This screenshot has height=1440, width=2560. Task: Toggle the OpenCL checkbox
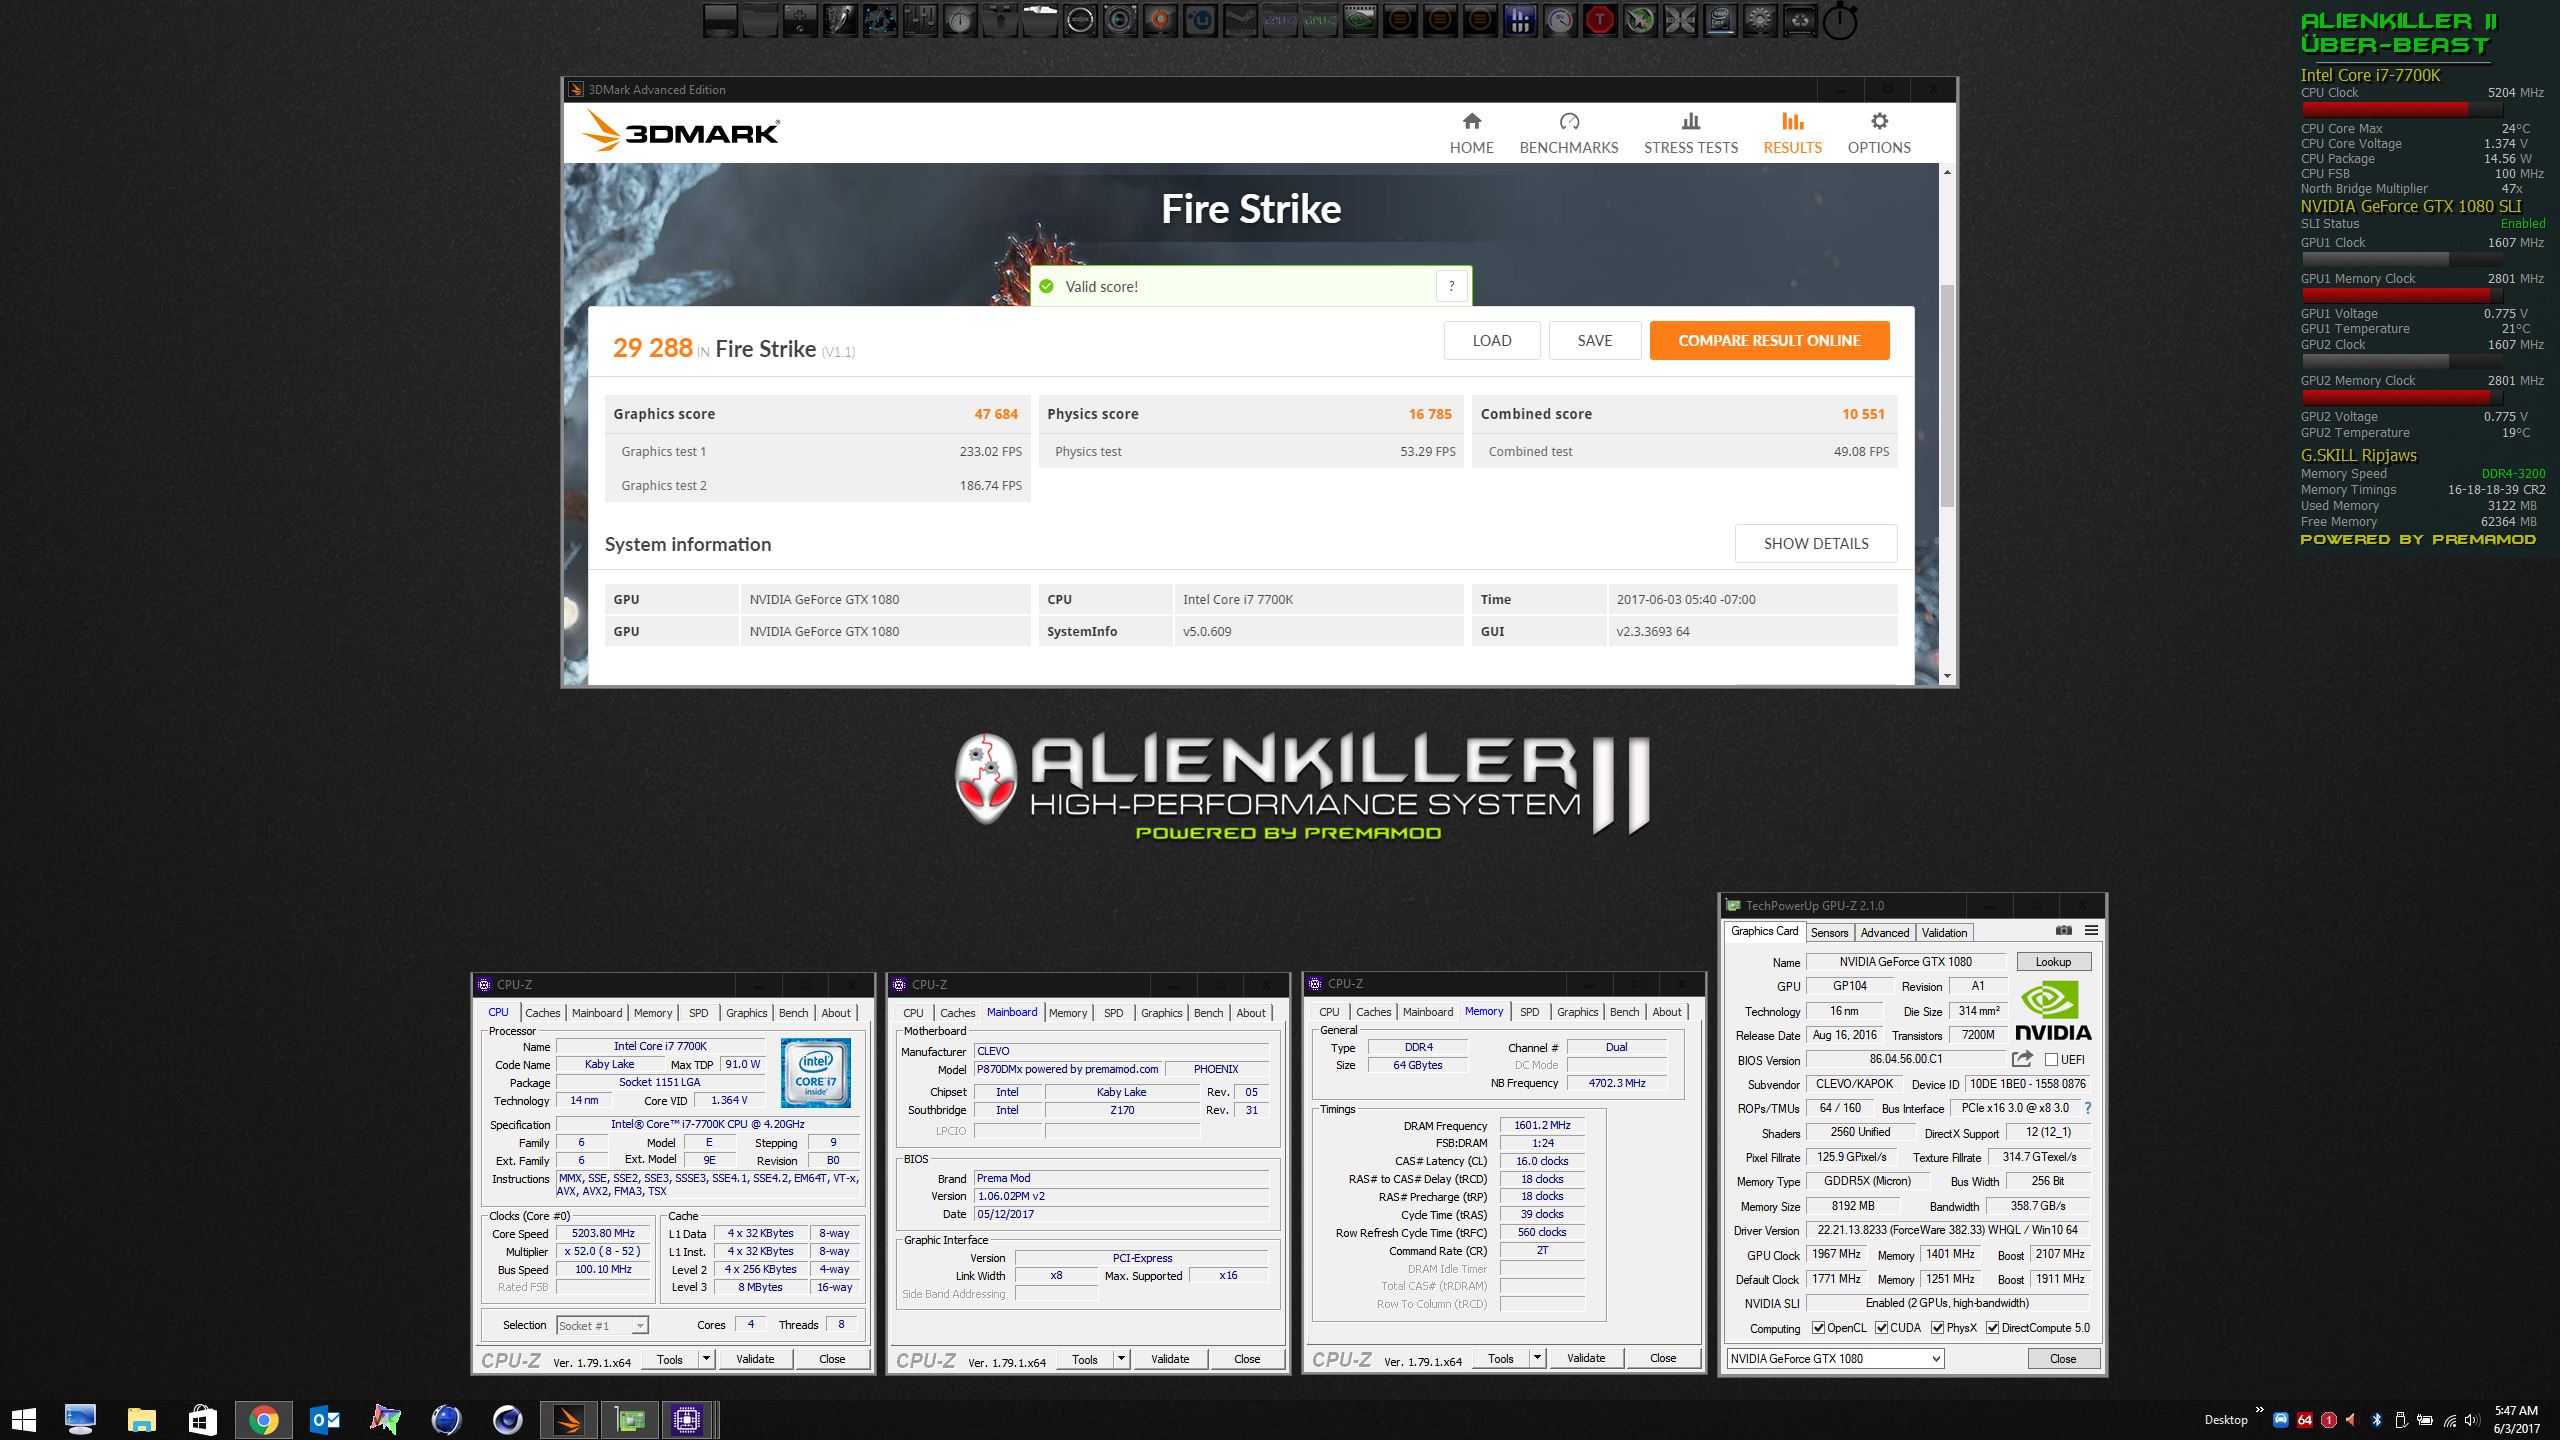(1819, 1328)
